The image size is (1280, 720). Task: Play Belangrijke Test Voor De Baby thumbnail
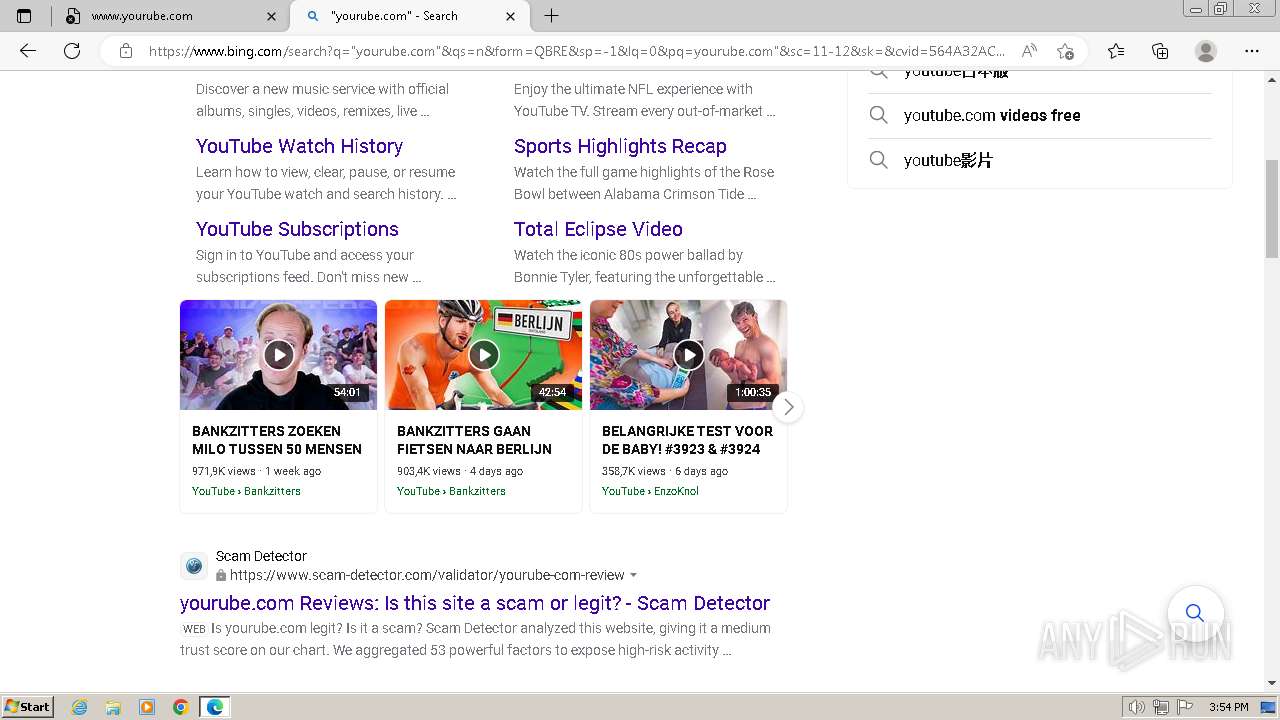[688, 355]
